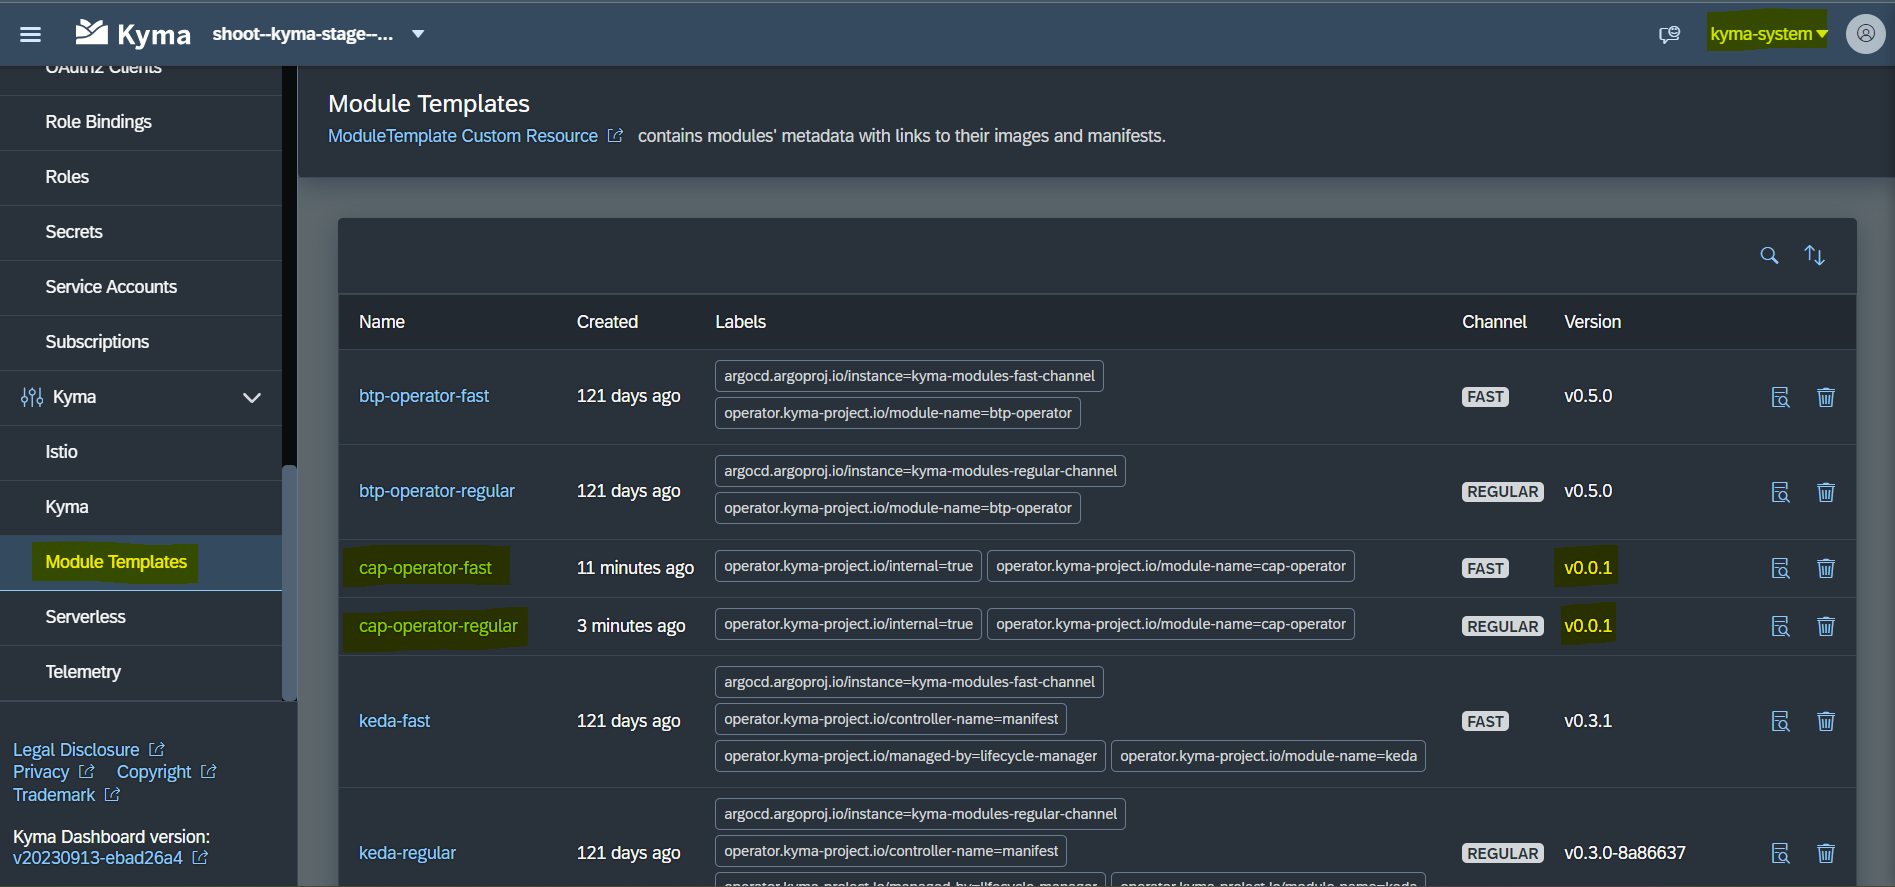Click the Channel column header
Image resolution: width=1895 pixels, height=887 pixels.
tap(1494, 322)
